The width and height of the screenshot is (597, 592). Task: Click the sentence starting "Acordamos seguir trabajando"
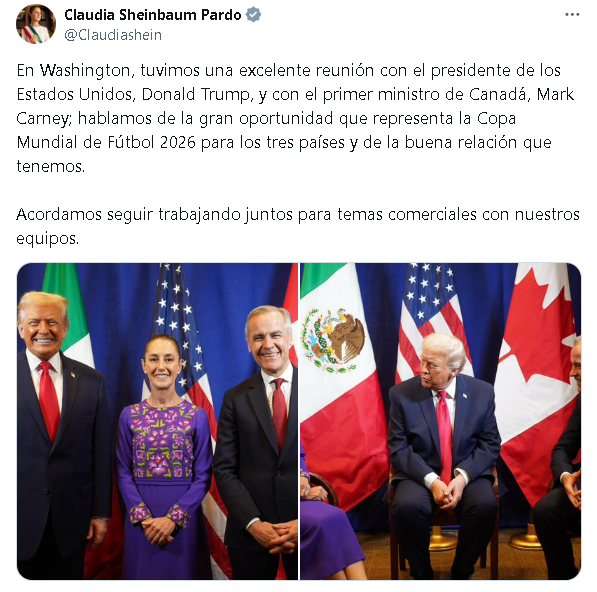[x=298, y=226]
